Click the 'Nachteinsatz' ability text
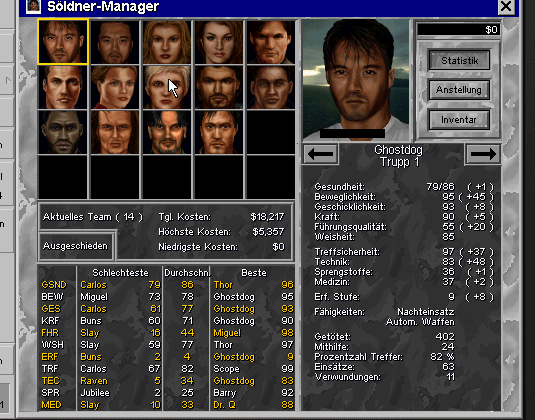Viewport: 535px width, 420px height. coord(426,312)
